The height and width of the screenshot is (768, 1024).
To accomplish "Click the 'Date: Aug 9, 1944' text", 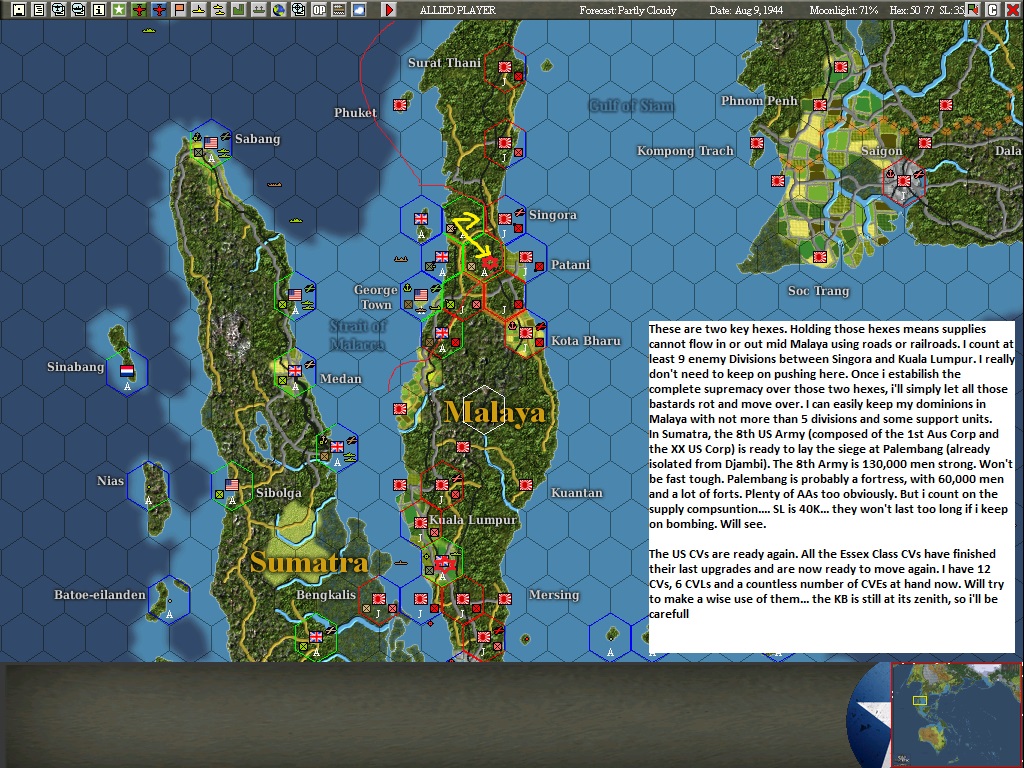I will click(x=746, y=10).
